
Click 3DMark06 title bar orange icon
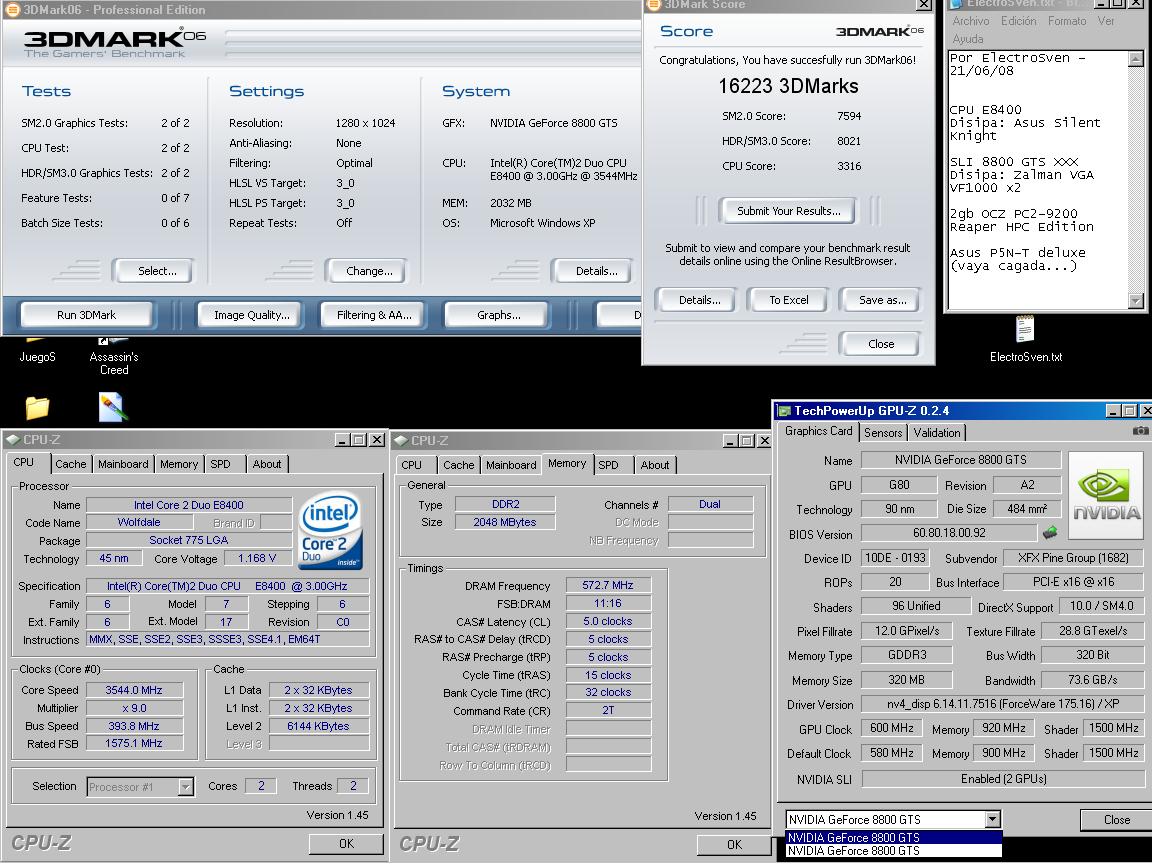click(x=12, y=10)
